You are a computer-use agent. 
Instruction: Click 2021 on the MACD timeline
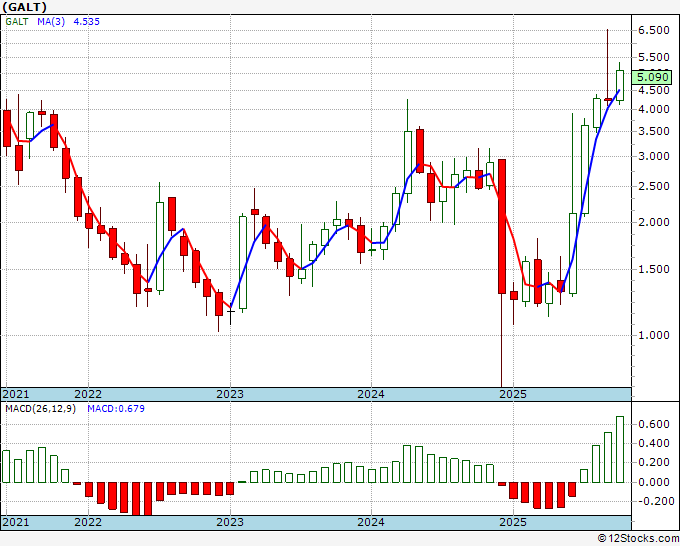16,522
